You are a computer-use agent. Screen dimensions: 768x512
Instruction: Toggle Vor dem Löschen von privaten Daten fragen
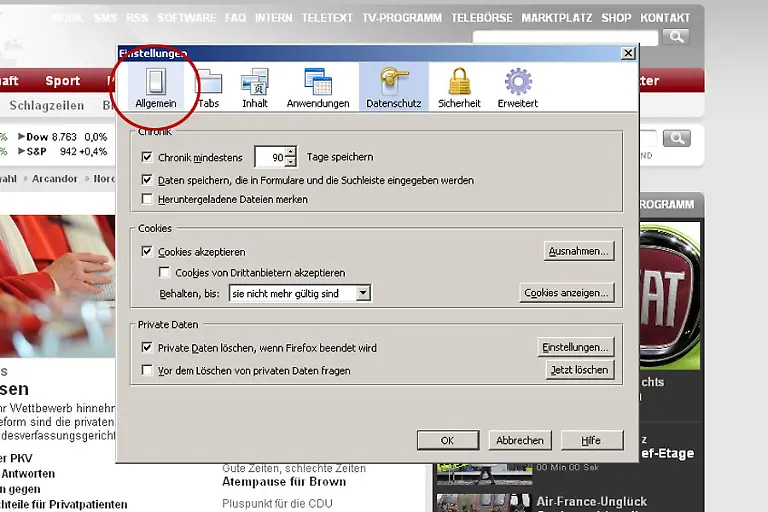[147, 370]
